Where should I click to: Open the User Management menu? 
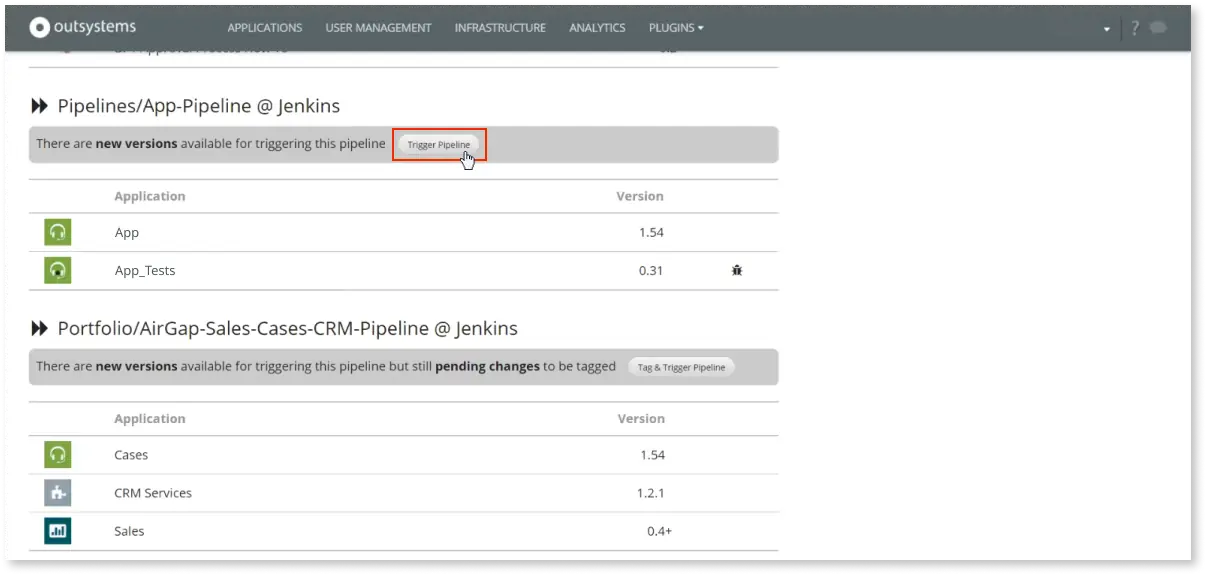378,28
